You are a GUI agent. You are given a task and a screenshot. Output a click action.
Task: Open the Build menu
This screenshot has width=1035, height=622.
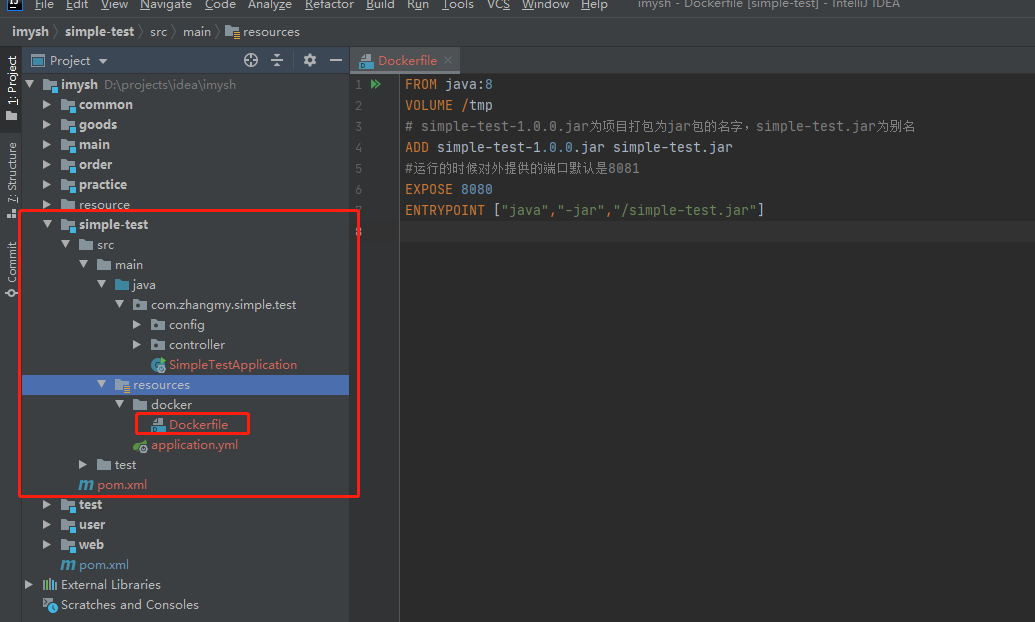tap(380, 5)
